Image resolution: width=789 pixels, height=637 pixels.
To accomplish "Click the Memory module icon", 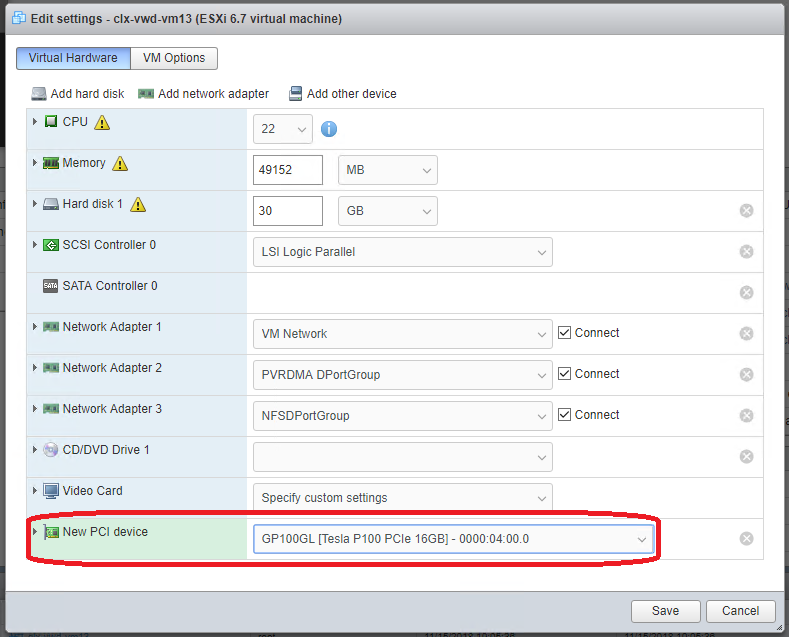I will pos(51,163).
